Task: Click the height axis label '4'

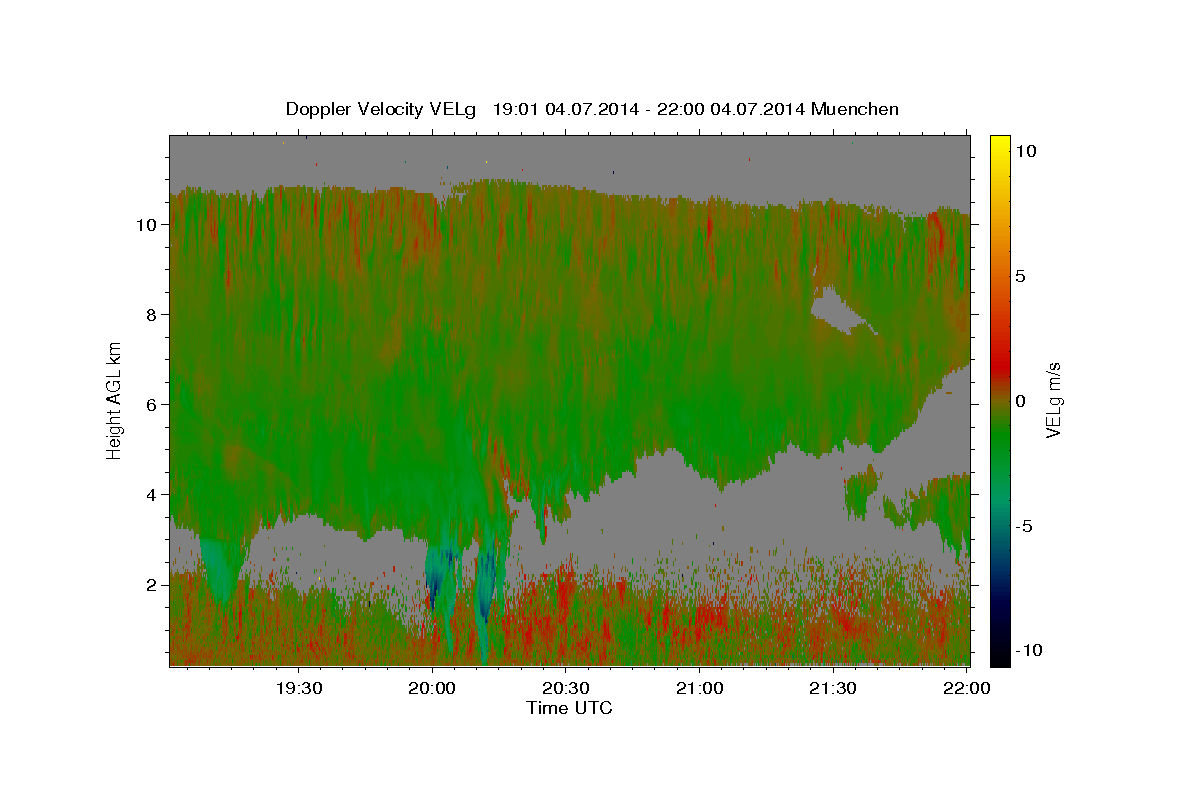Action: (152, 495)
